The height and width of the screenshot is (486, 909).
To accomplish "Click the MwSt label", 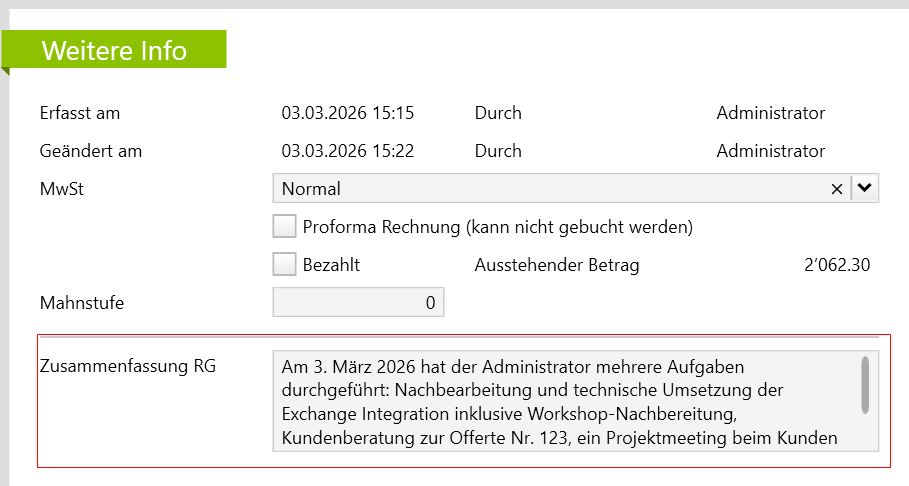I will tap(61, 189).
